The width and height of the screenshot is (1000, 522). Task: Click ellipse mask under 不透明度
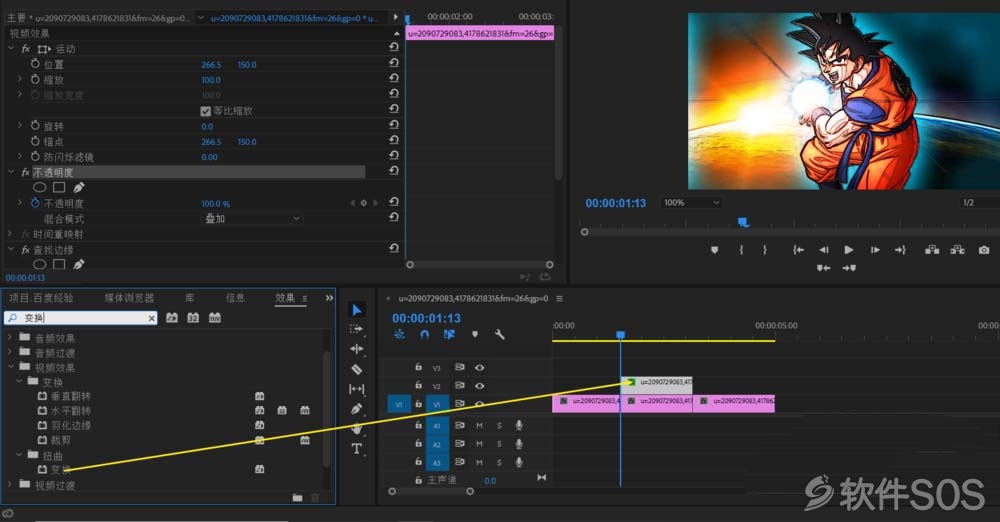[40, 188]
